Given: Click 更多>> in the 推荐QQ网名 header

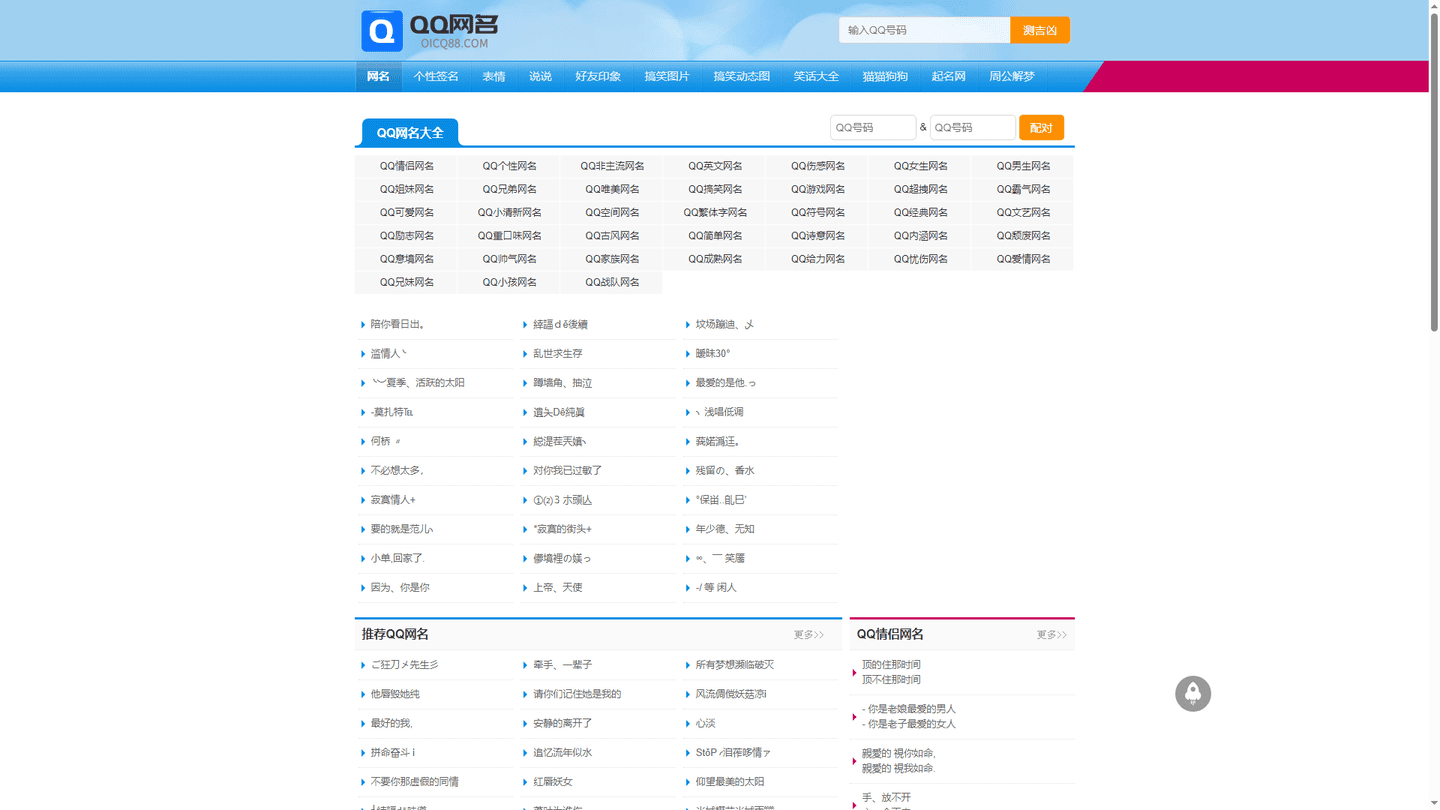Looking at the screenshot, I should pyautogui.click(x=809, y=635).
